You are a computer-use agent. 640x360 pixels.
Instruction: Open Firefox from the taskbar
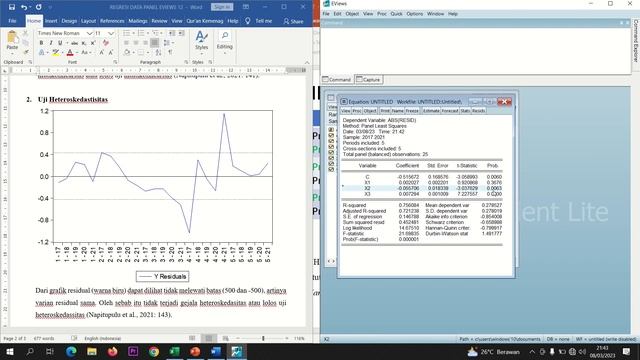pyautogui.click(x=113, y=351)
